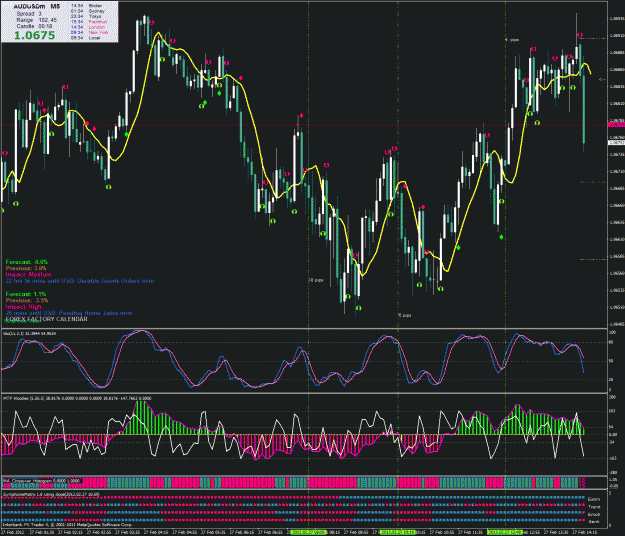Click the '27 Feb 2012' first time axis label
Viewport: 625px width, 536px height.
(13, 532)
